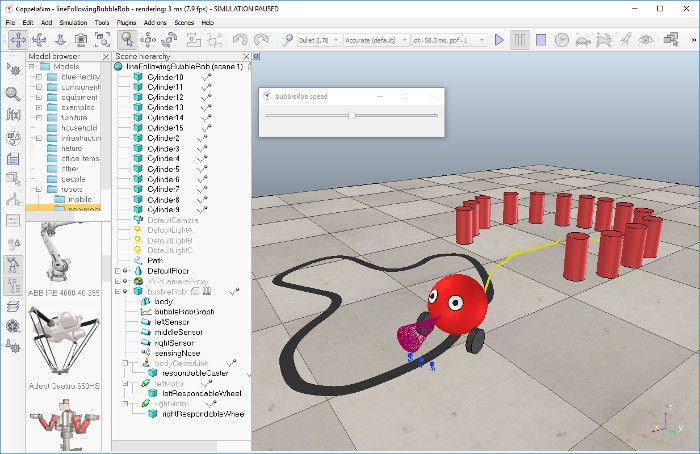700x454 pixels.
Task: Open simulation settings in left sidebar
Action: (x=13, y=69)
